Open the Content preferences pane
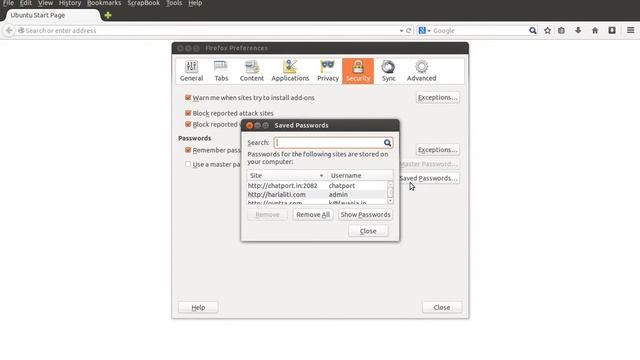640x360 pixels. [251, 71]
